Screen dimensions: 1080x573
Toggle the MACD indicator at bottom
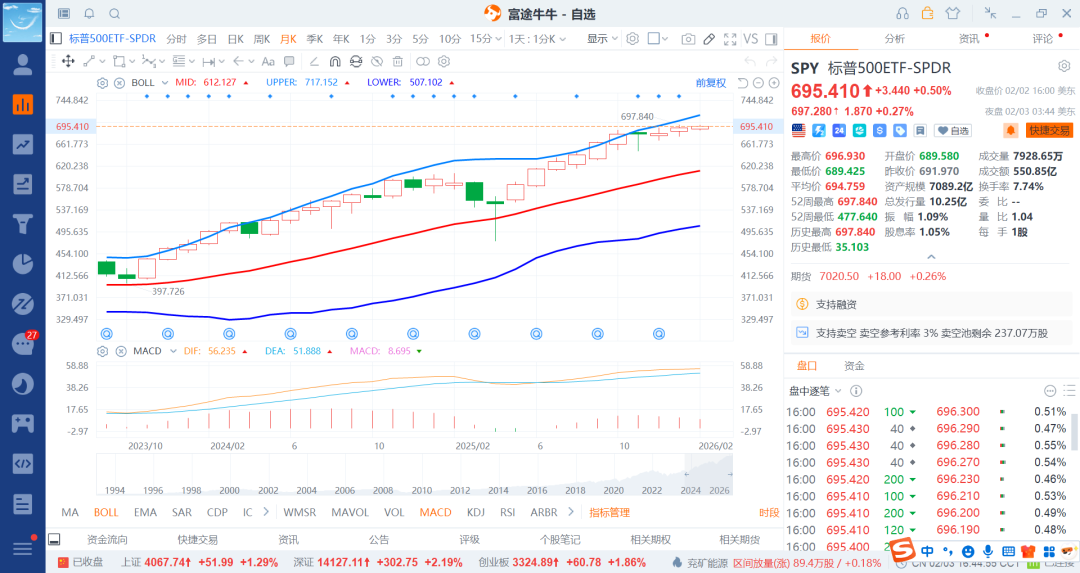(435, 512)
